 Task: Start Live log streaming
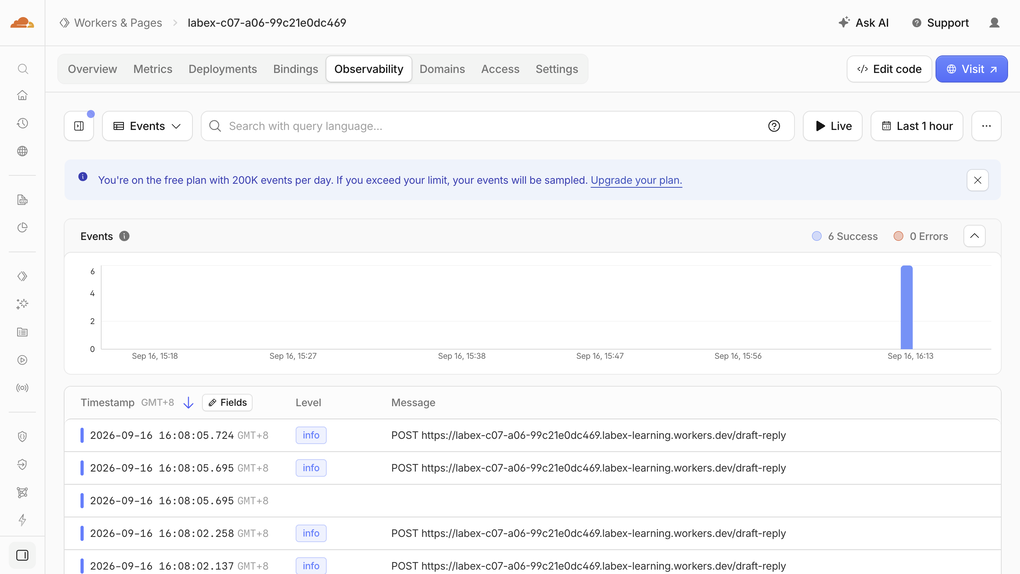(833, 126)
